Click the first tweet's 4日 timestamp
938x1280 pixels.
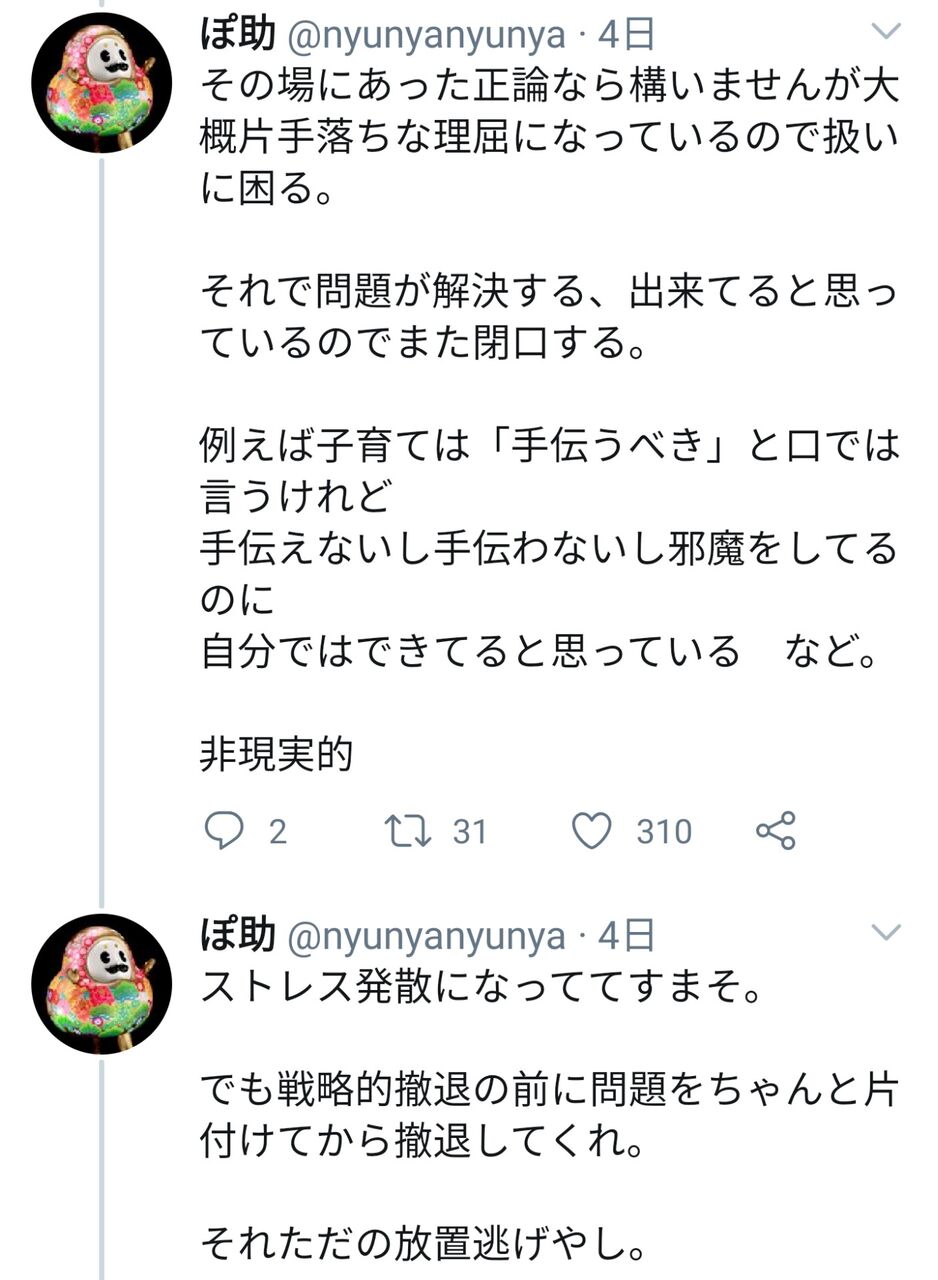(x=626, y=36)
